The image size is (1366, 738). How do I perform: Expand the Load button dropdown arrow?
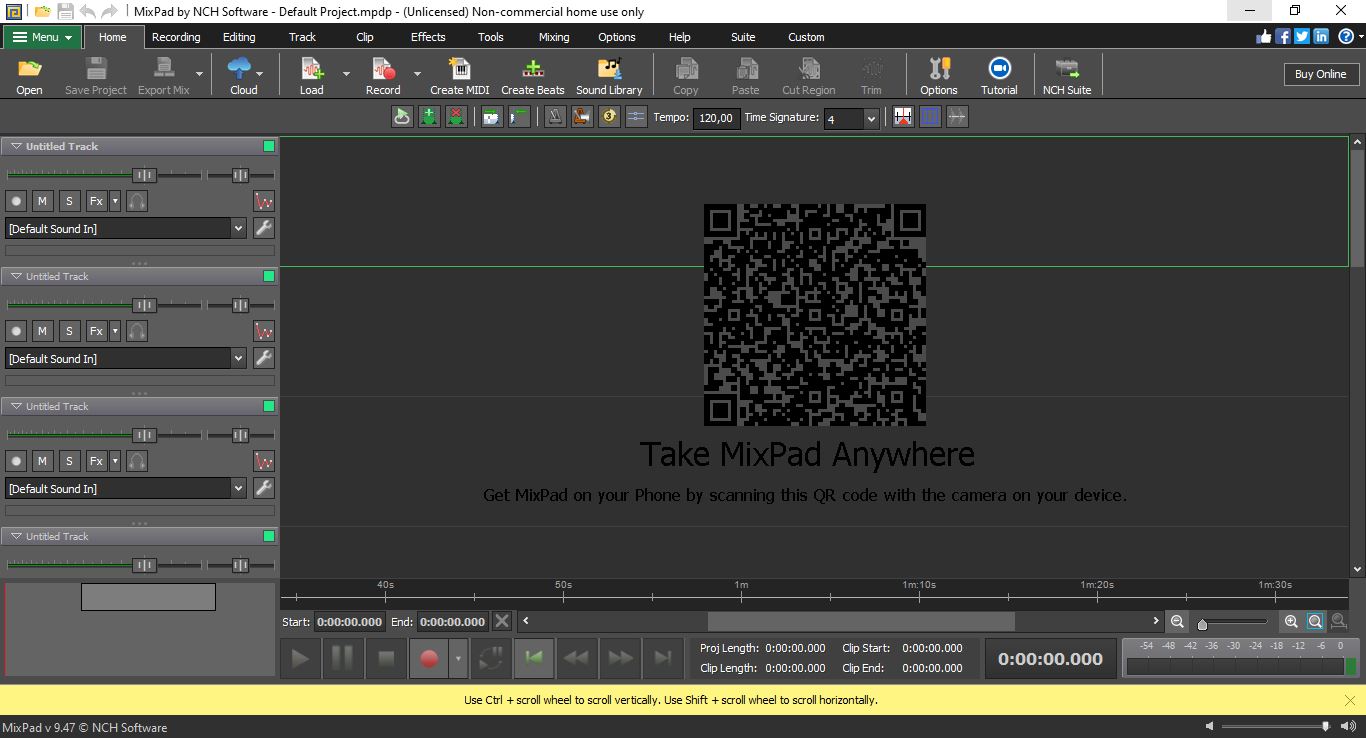(346, 74)
